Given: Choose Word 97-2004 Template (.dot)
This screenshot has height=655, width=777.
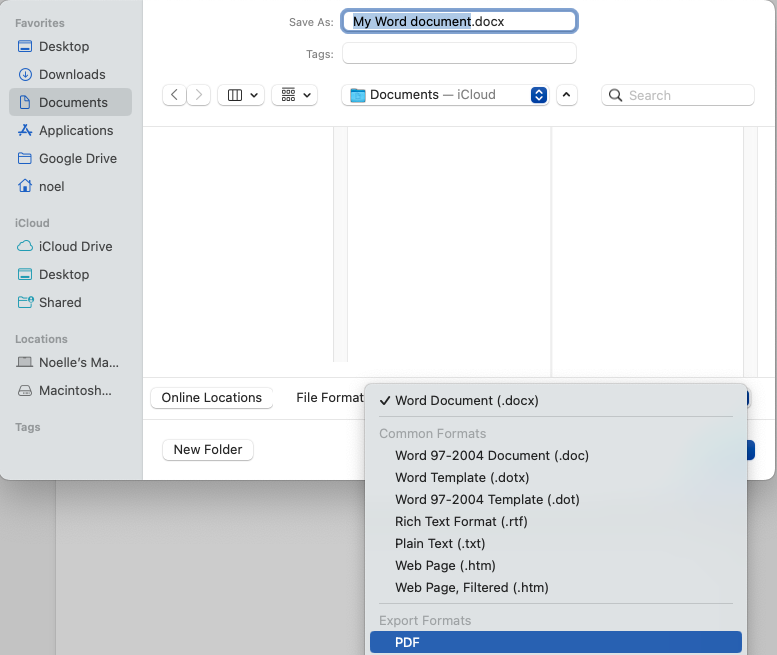Looking at the screenshot, I should click(556, 499).
